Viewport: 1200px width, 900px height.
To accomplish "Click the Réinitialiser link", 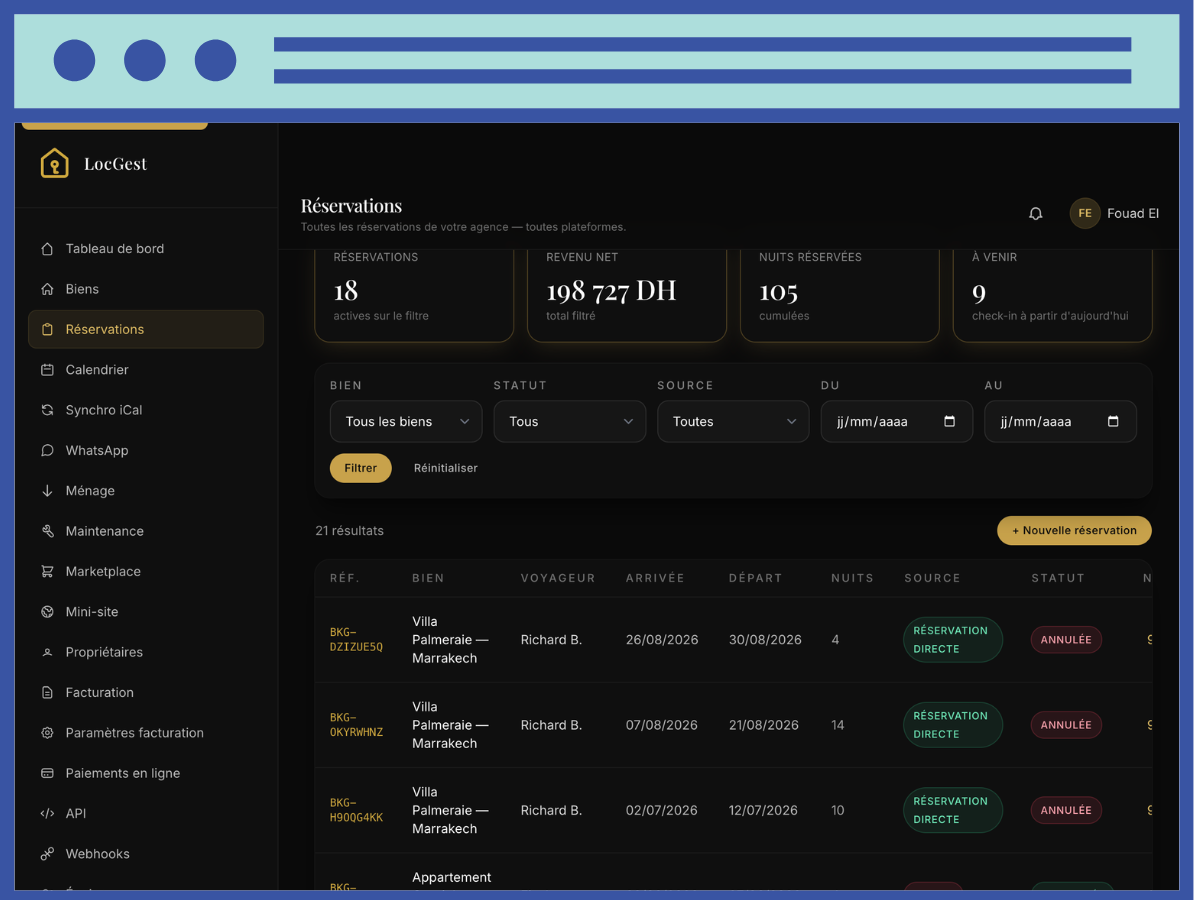I will (446, 468).
